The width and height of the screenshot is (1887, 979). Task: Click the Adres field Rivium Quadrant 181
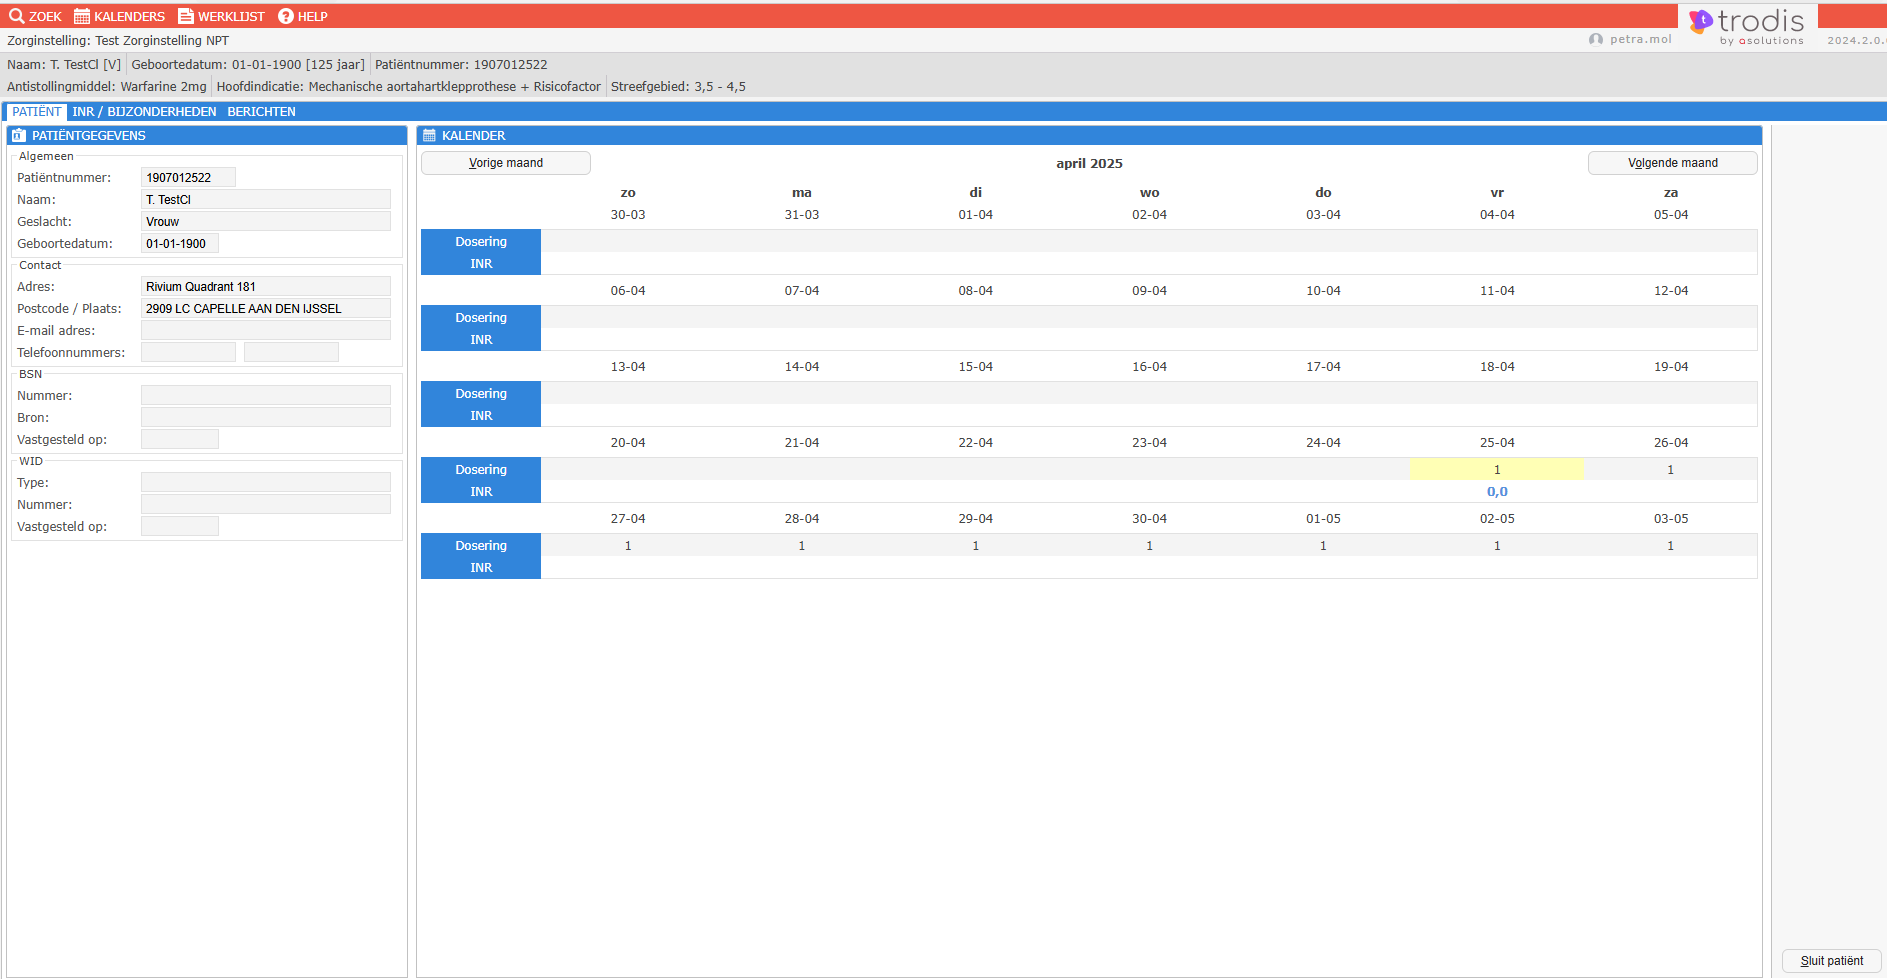(x=266, y=286)
